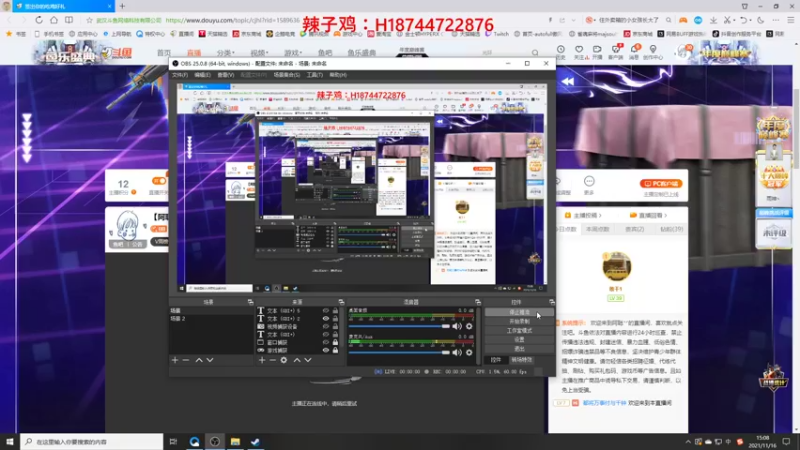Toggle visibility of game capture source
Viewport: 800px width, 450px height.
coord(326,351)
